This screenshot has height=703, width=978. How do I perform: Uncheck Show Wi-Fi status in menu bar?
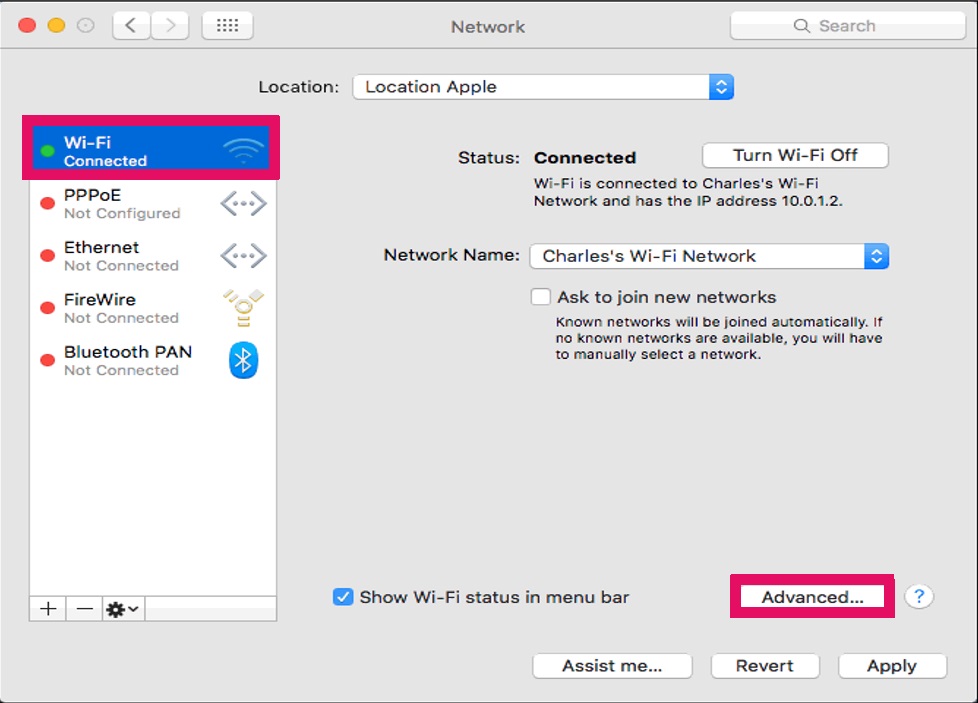point(343,597)
